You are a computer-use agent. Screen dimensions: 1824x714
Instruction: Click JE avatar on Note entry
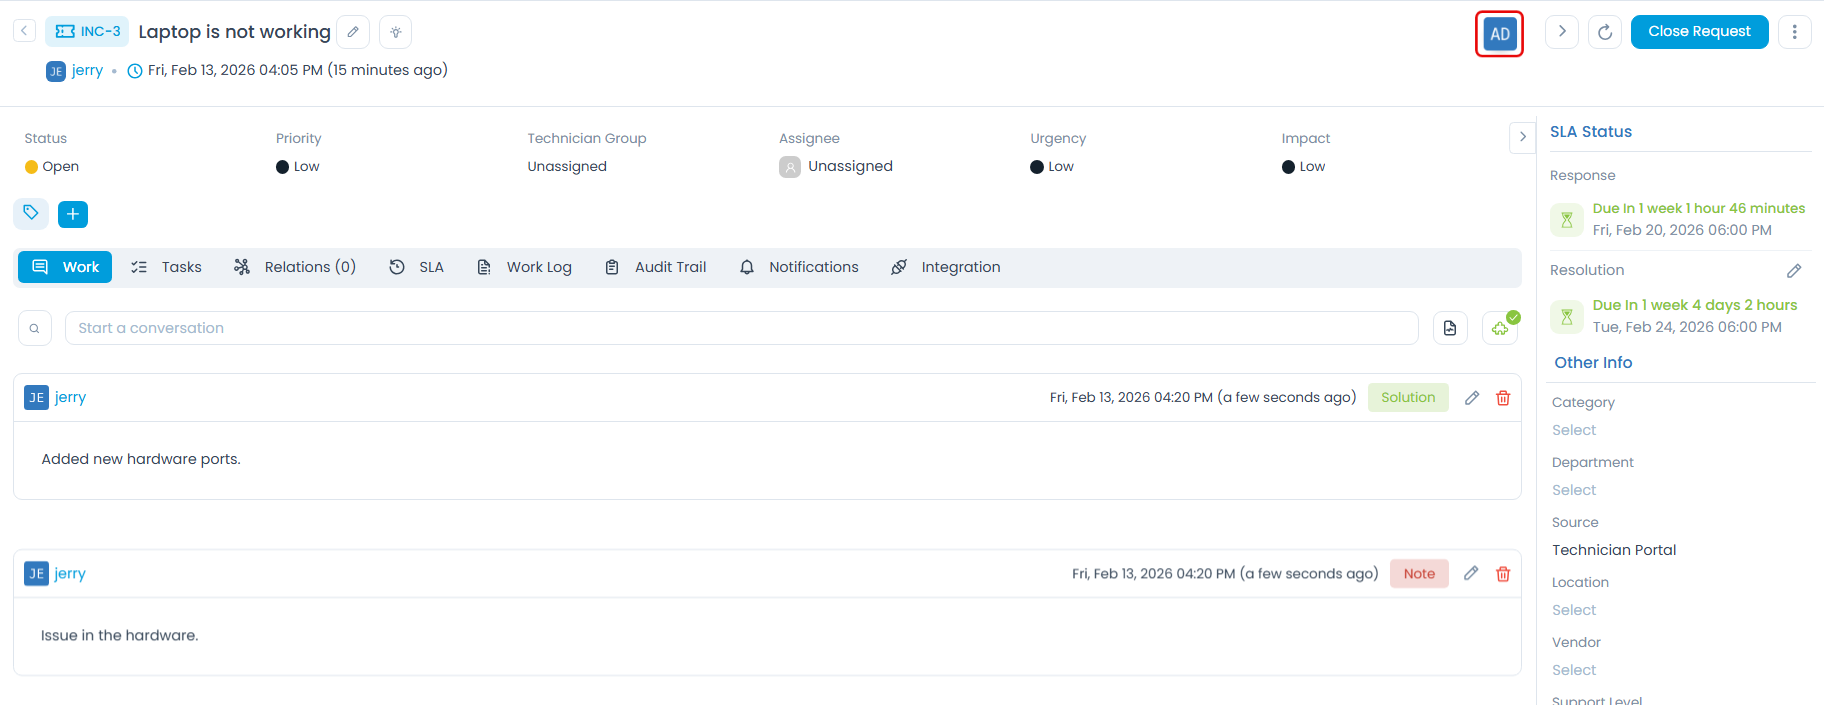point(36,574)
